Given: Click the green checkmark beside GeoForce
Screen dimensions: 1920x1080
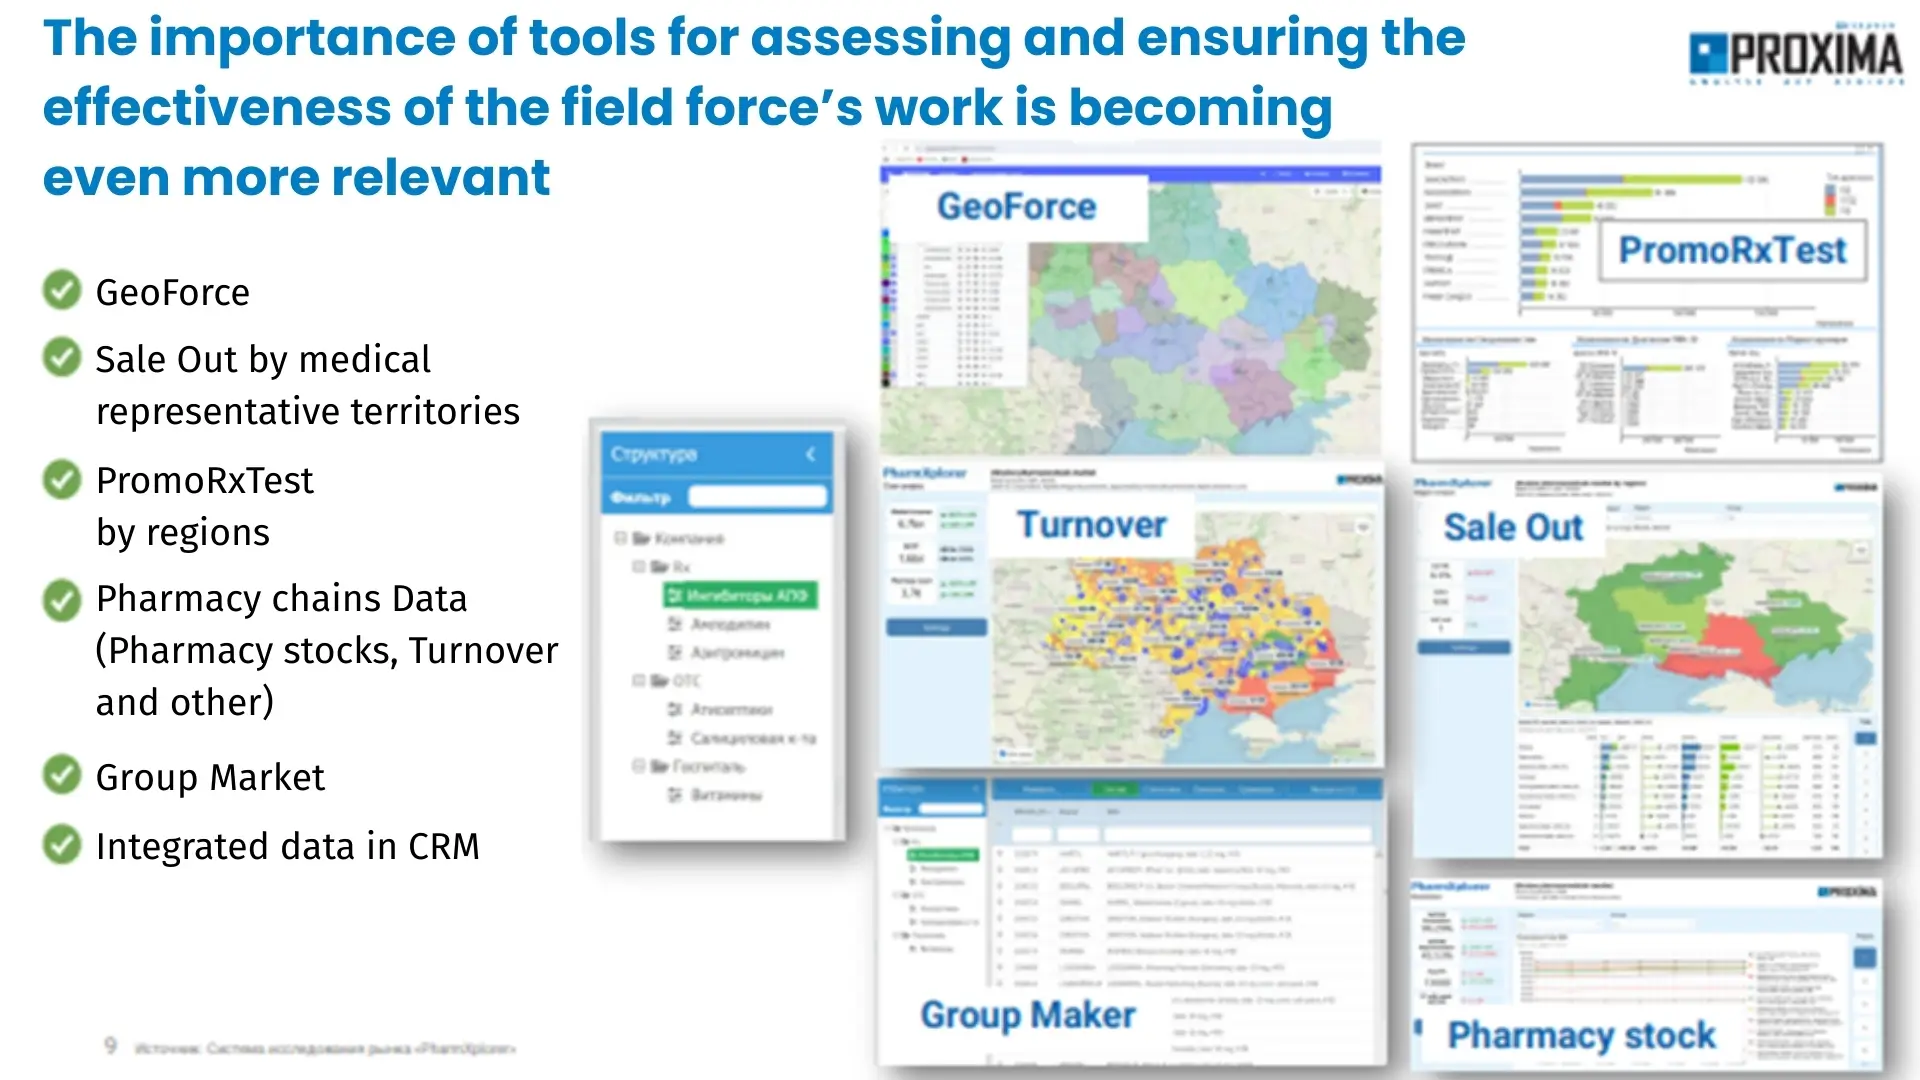Looking at the screenshot, I should pos(62,291).
